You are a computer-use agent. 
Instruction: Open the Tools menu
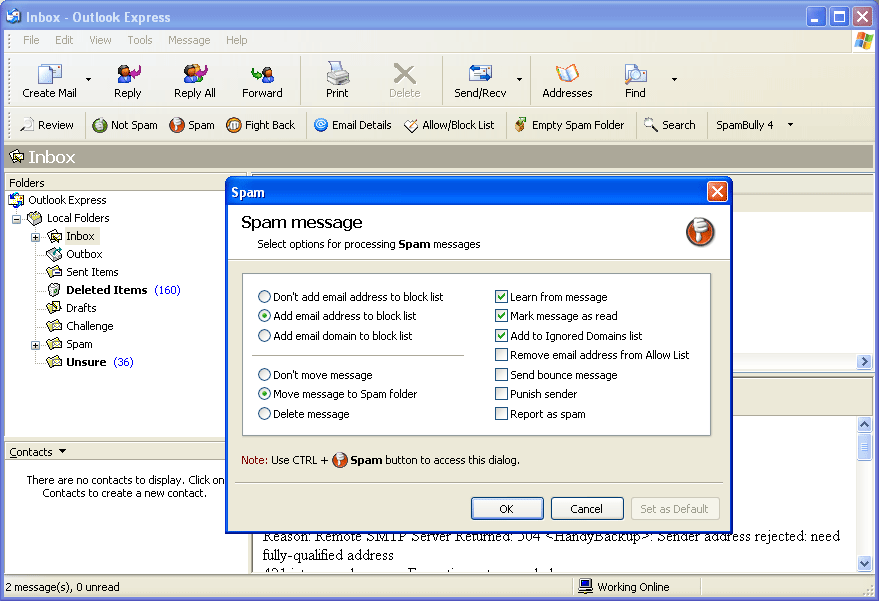[x=140, y=40]
